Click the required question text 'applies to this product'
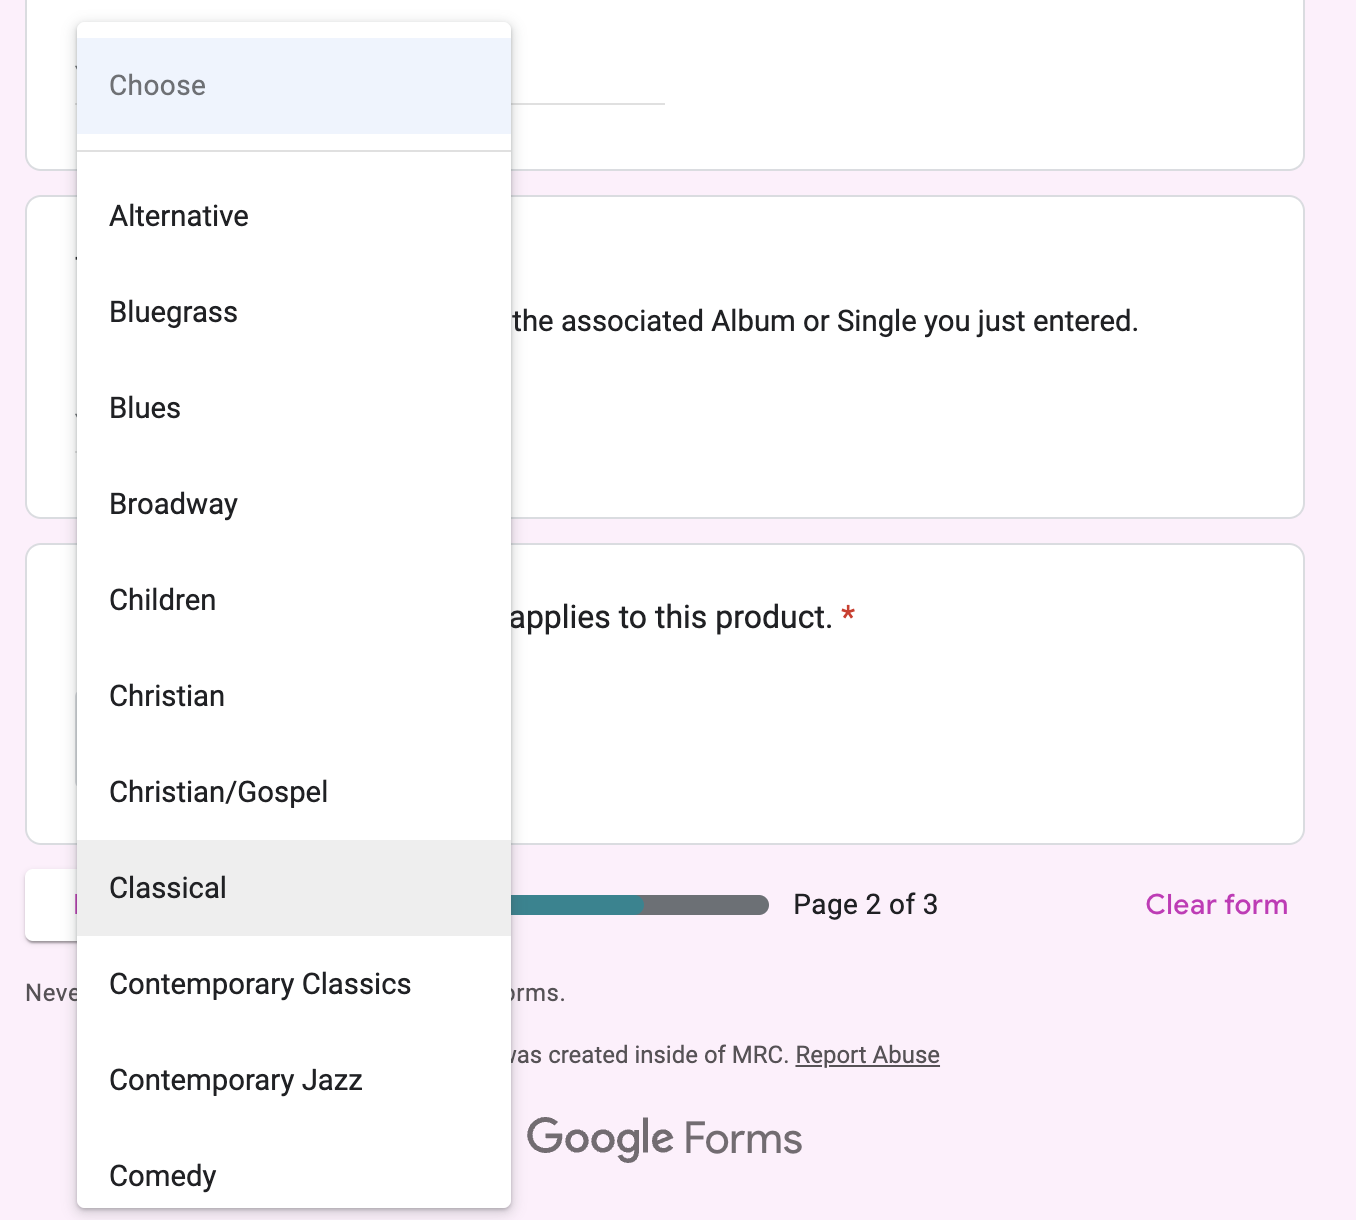1356x1220 pixels. coord(671,617)
